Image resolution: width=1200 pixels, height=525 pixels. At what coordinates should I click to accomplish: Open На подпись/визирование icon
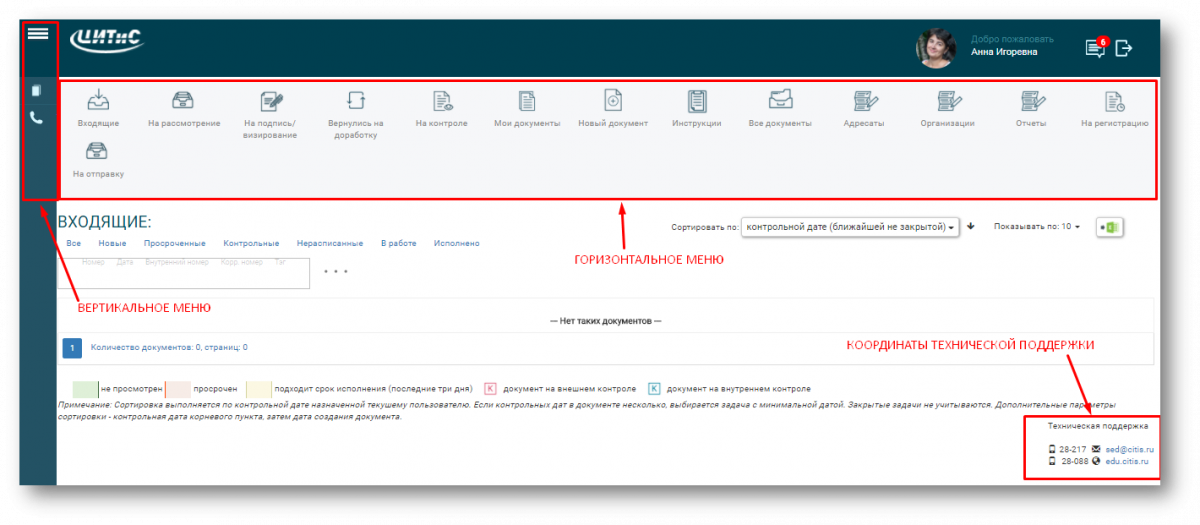click(270, 101)
